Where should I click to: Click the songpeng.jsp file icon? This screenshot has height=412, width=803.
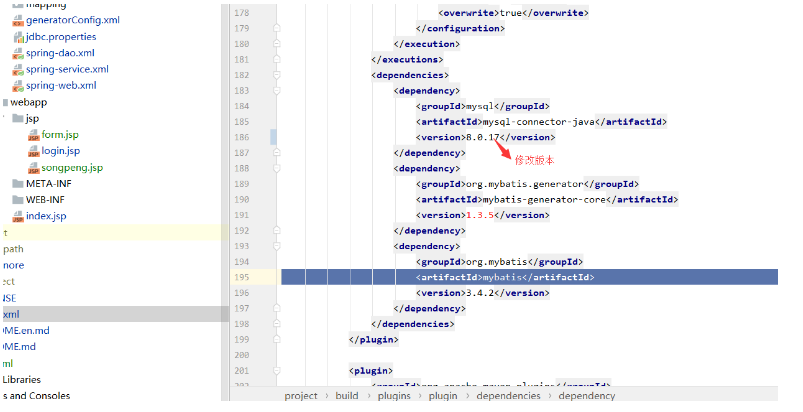[33, 168]
